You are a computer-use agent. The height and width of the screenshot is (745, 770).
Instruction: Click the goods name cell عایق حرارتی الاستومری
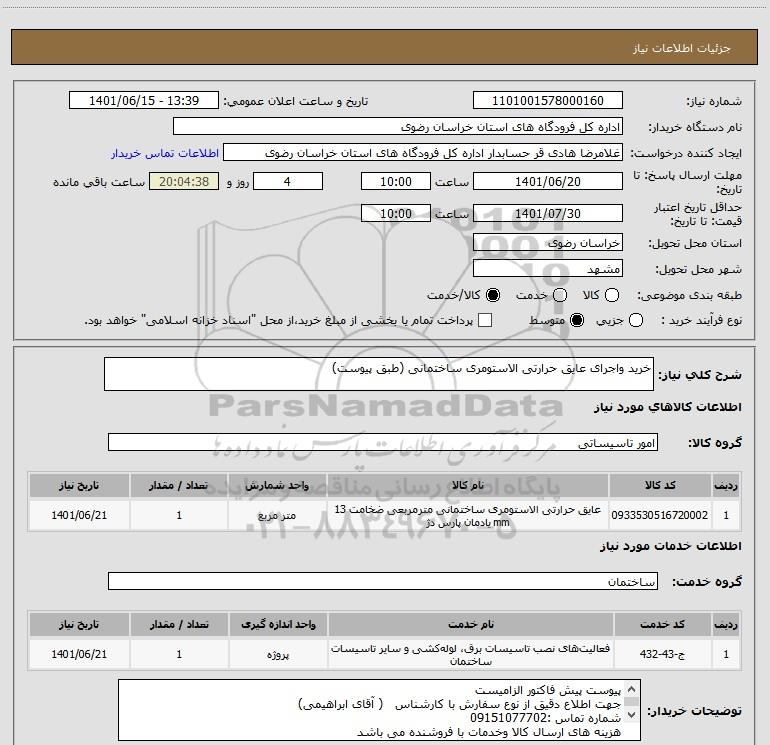pyautogui.click(x=468, y=515)
